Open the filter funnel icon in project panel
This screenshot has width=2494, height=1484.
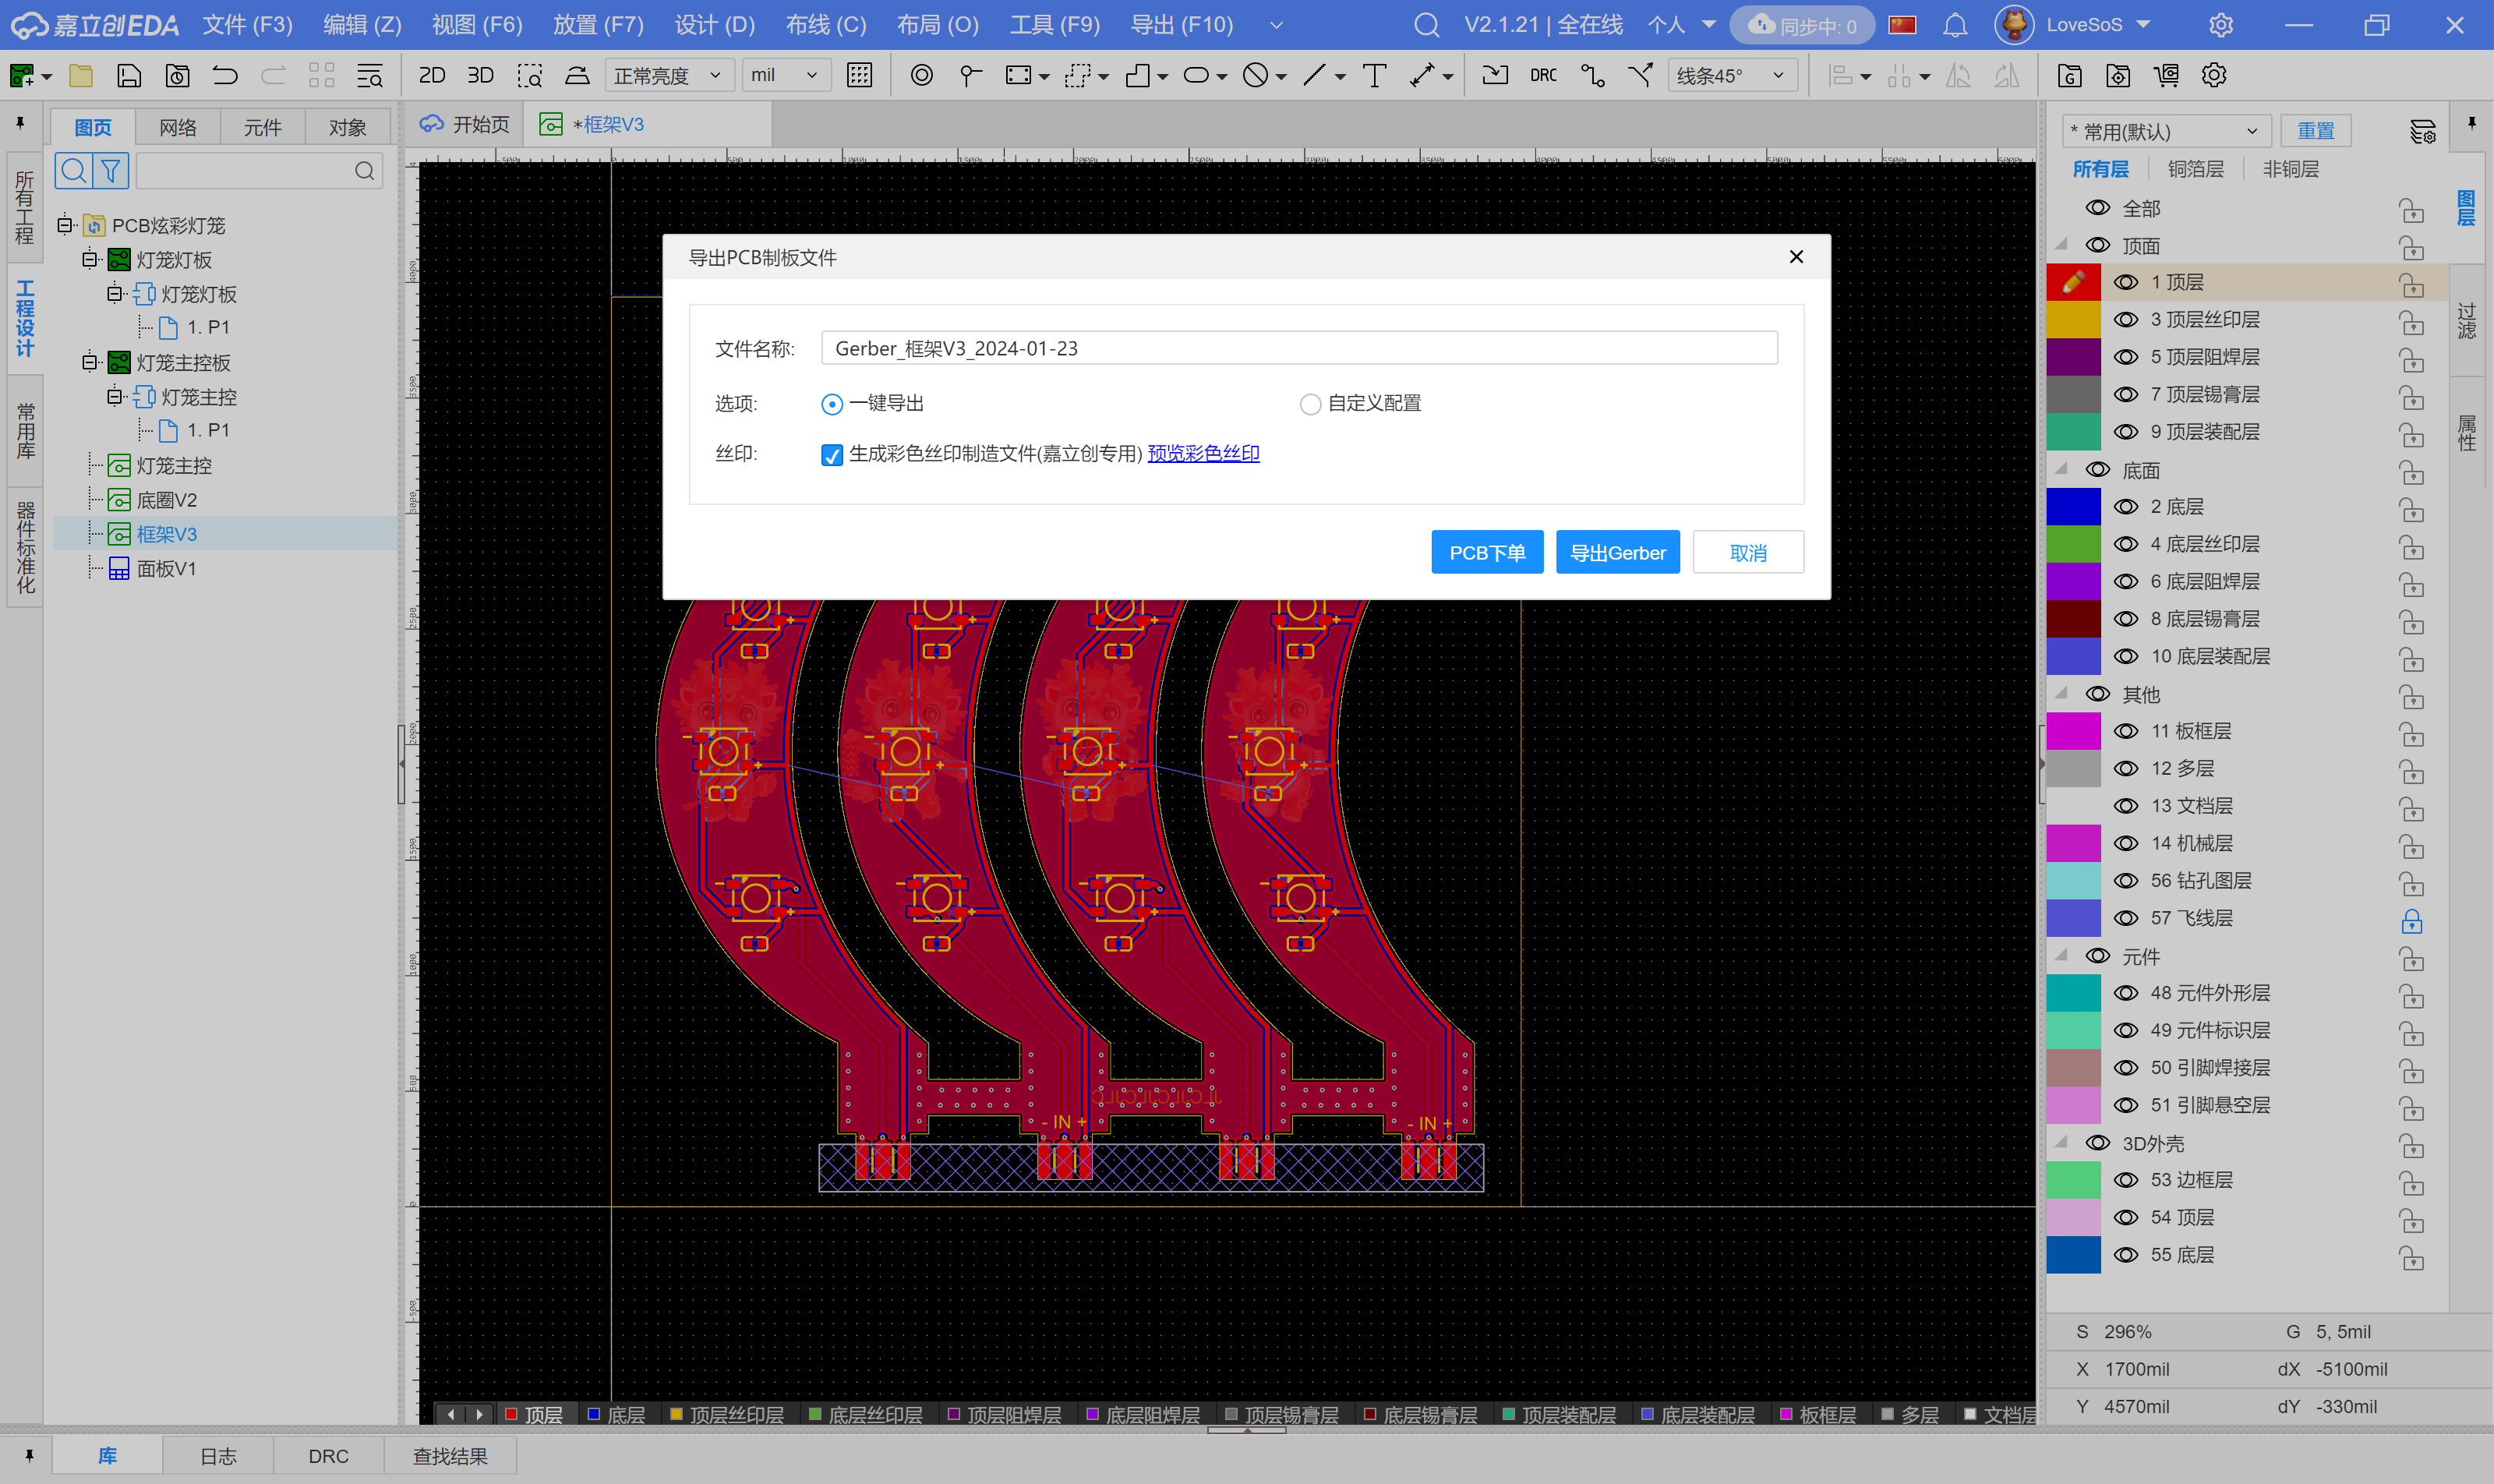[111, 171]
